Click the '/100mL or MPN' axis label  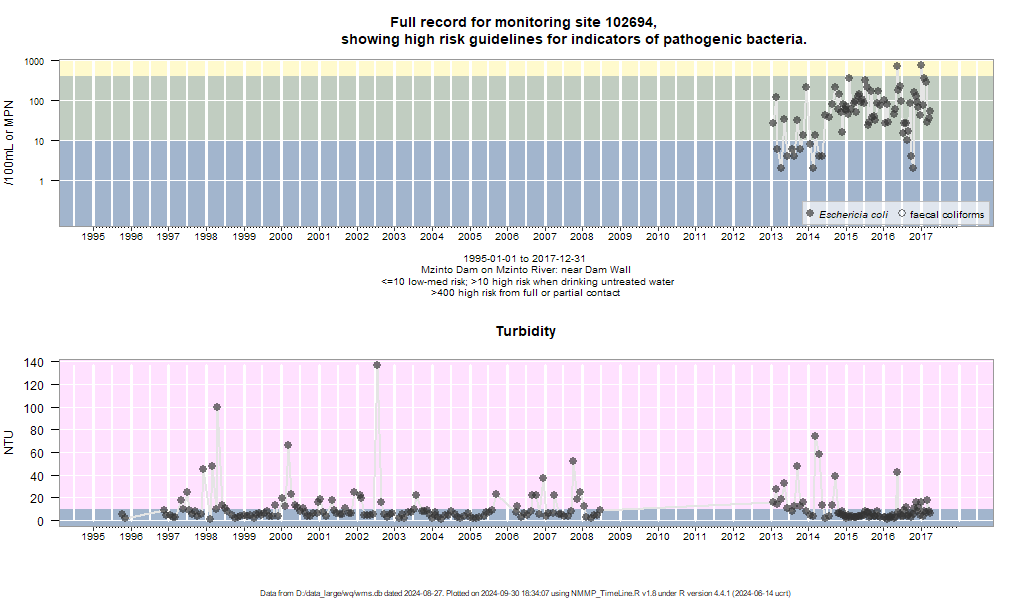pos(9,142)
